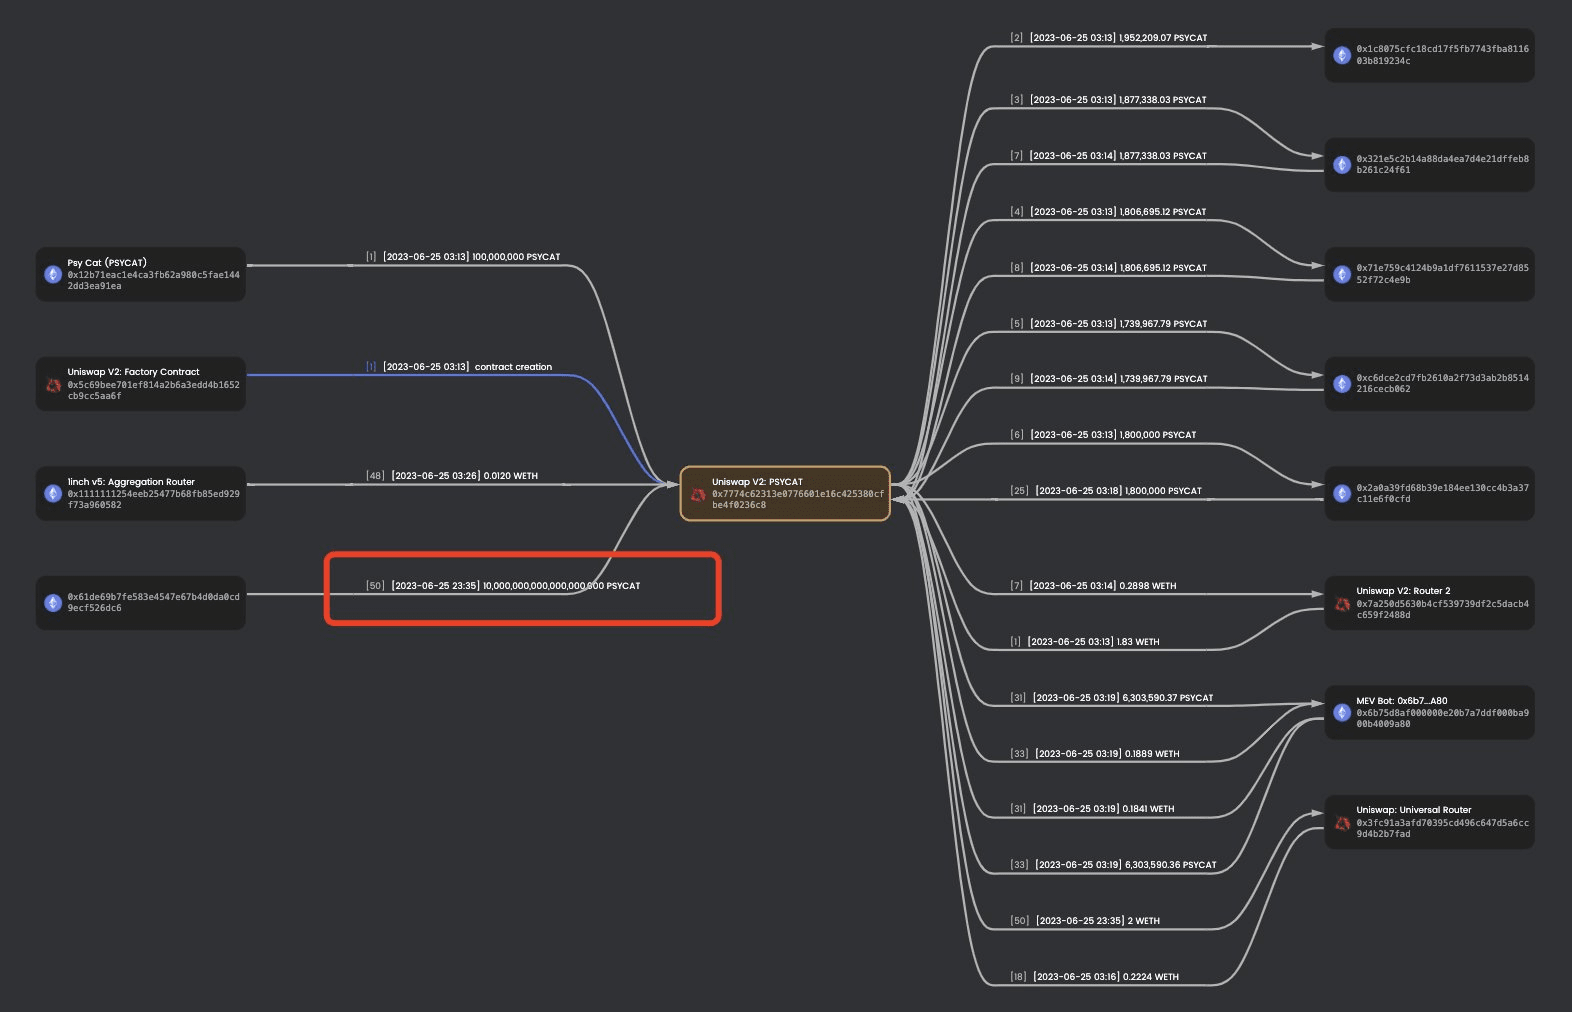Select the 0x61de69b7fe583 address node

click(141, 602)
